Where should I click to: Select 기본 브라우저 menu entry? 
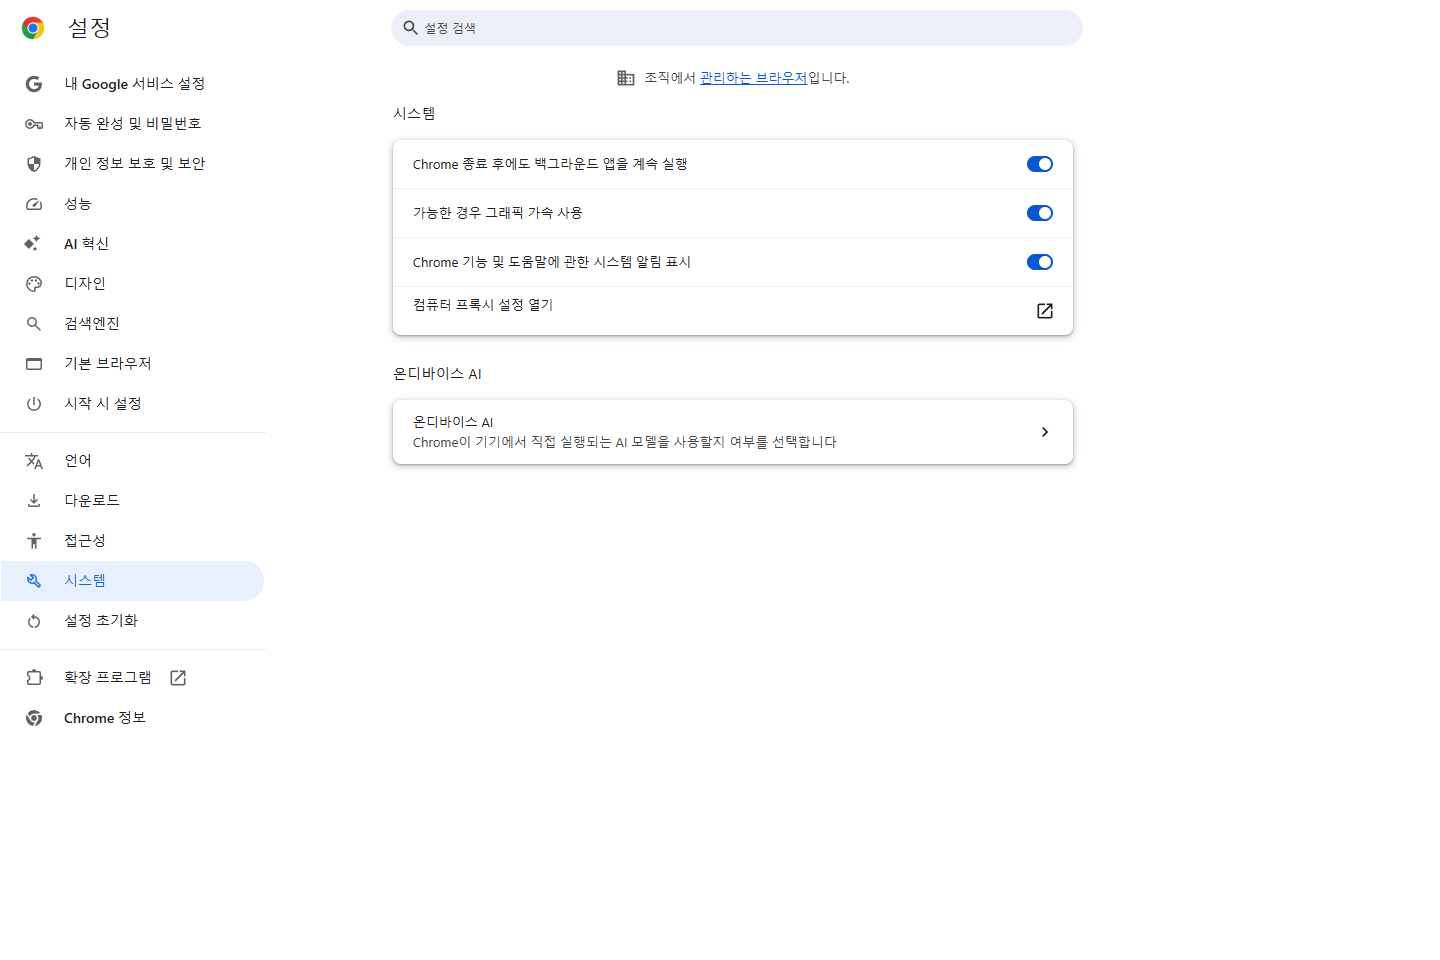click(x=132, y=364)
